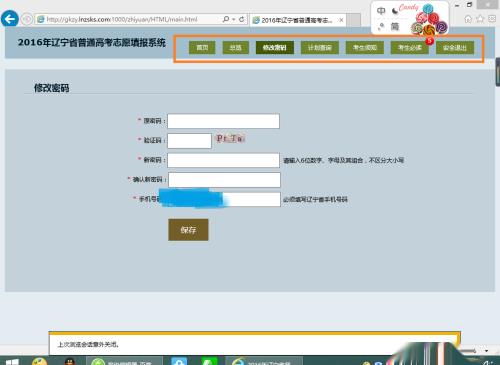This screenshot has width=500, height=365.
Task: Click the browser home icon
Action: pos(468,19)
